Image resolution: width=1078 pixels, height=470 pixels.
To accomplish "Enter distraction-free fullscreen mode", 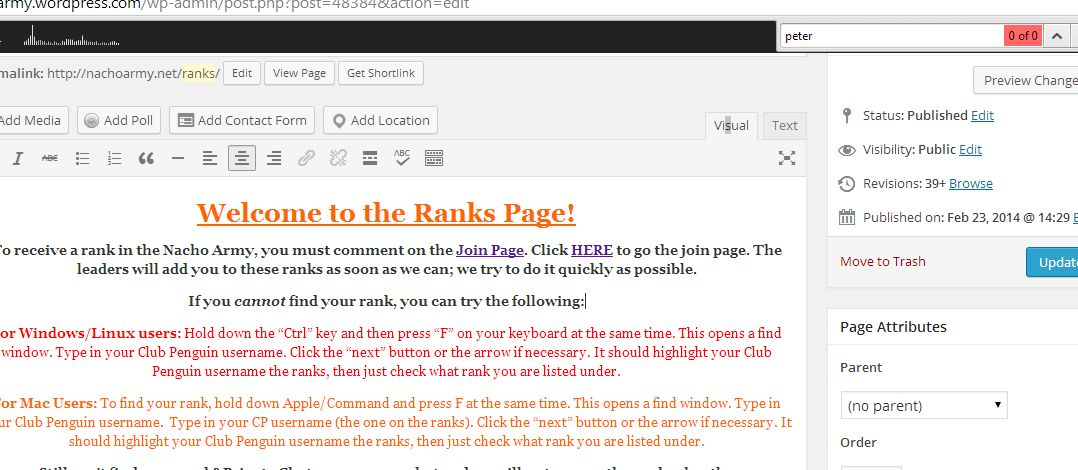I will click(x=787, y=158).
